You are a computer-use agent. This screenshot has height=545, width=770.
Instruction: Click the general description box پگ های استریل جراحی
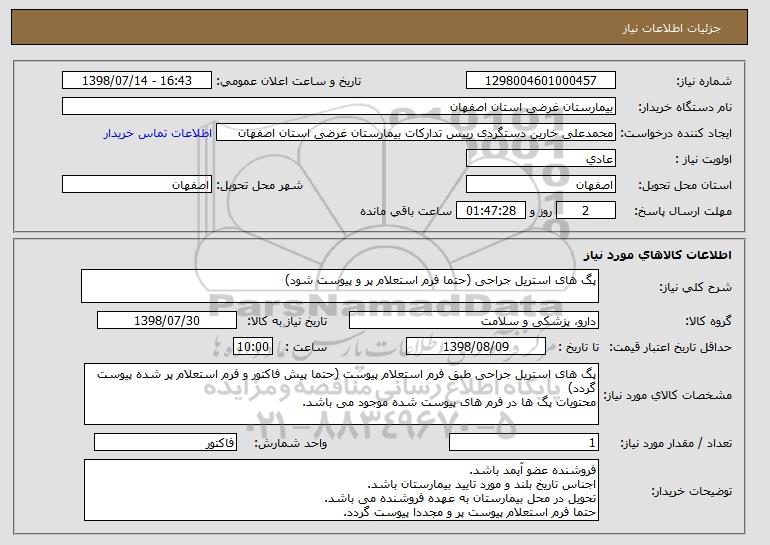tap(340, 286)
